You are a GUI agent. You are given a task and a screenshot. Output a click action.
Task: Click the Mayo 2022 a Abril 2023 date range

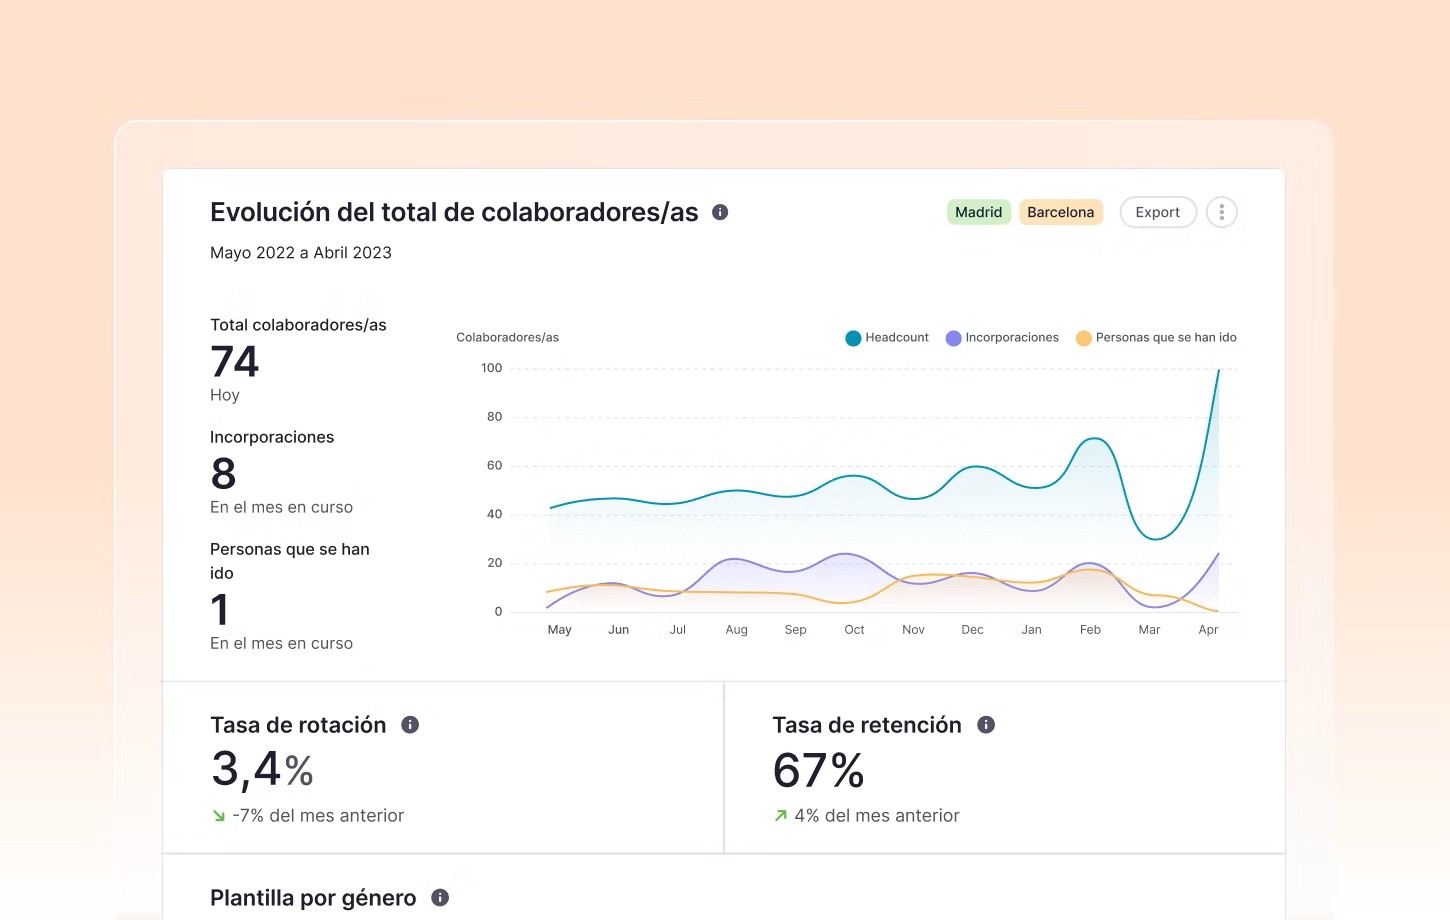click(301, 253)
